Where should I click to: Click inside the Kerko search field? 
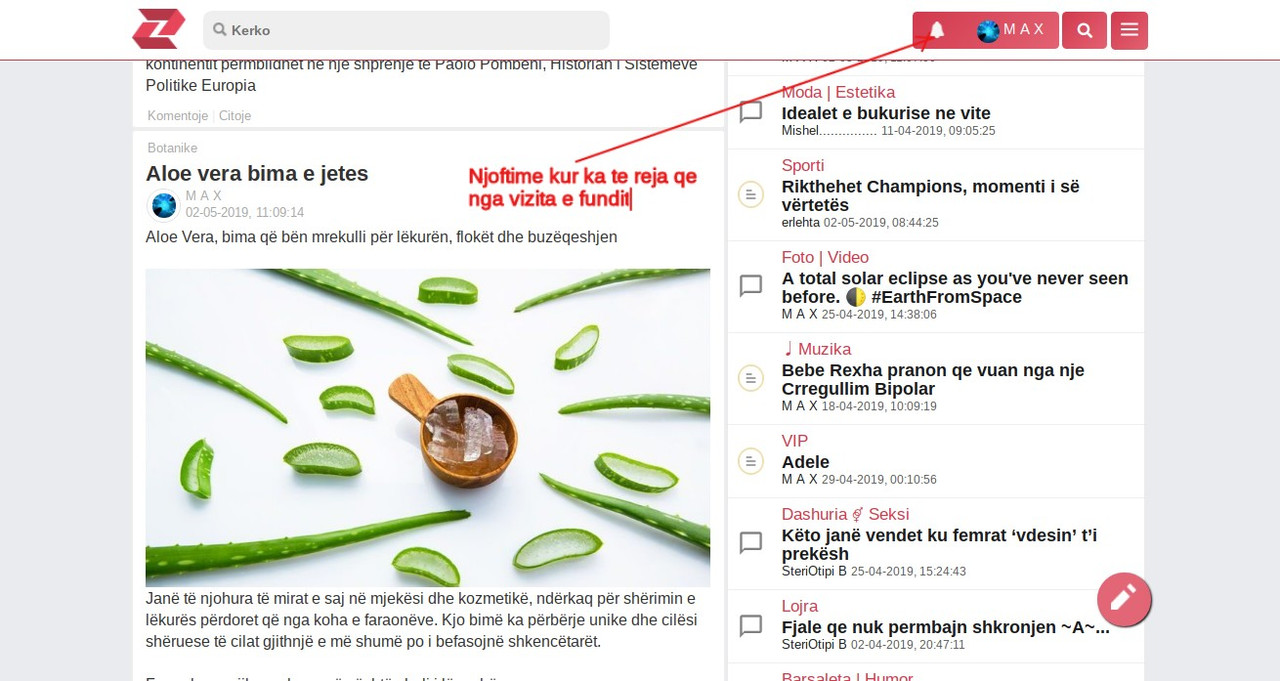click(x=406, y=30)
